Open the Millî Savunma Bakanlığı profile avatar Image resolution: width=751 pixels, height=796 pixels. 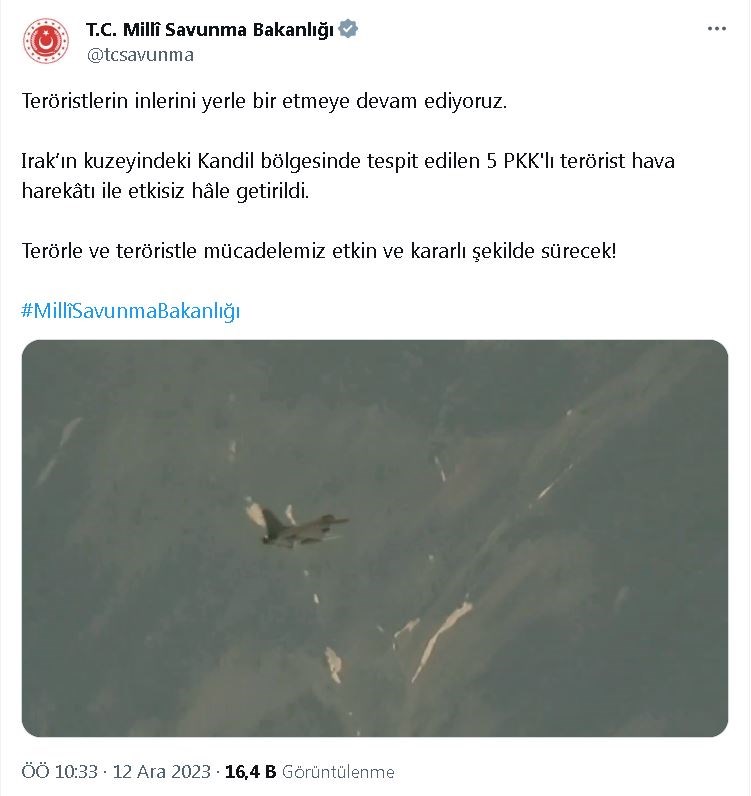(46, 41)
